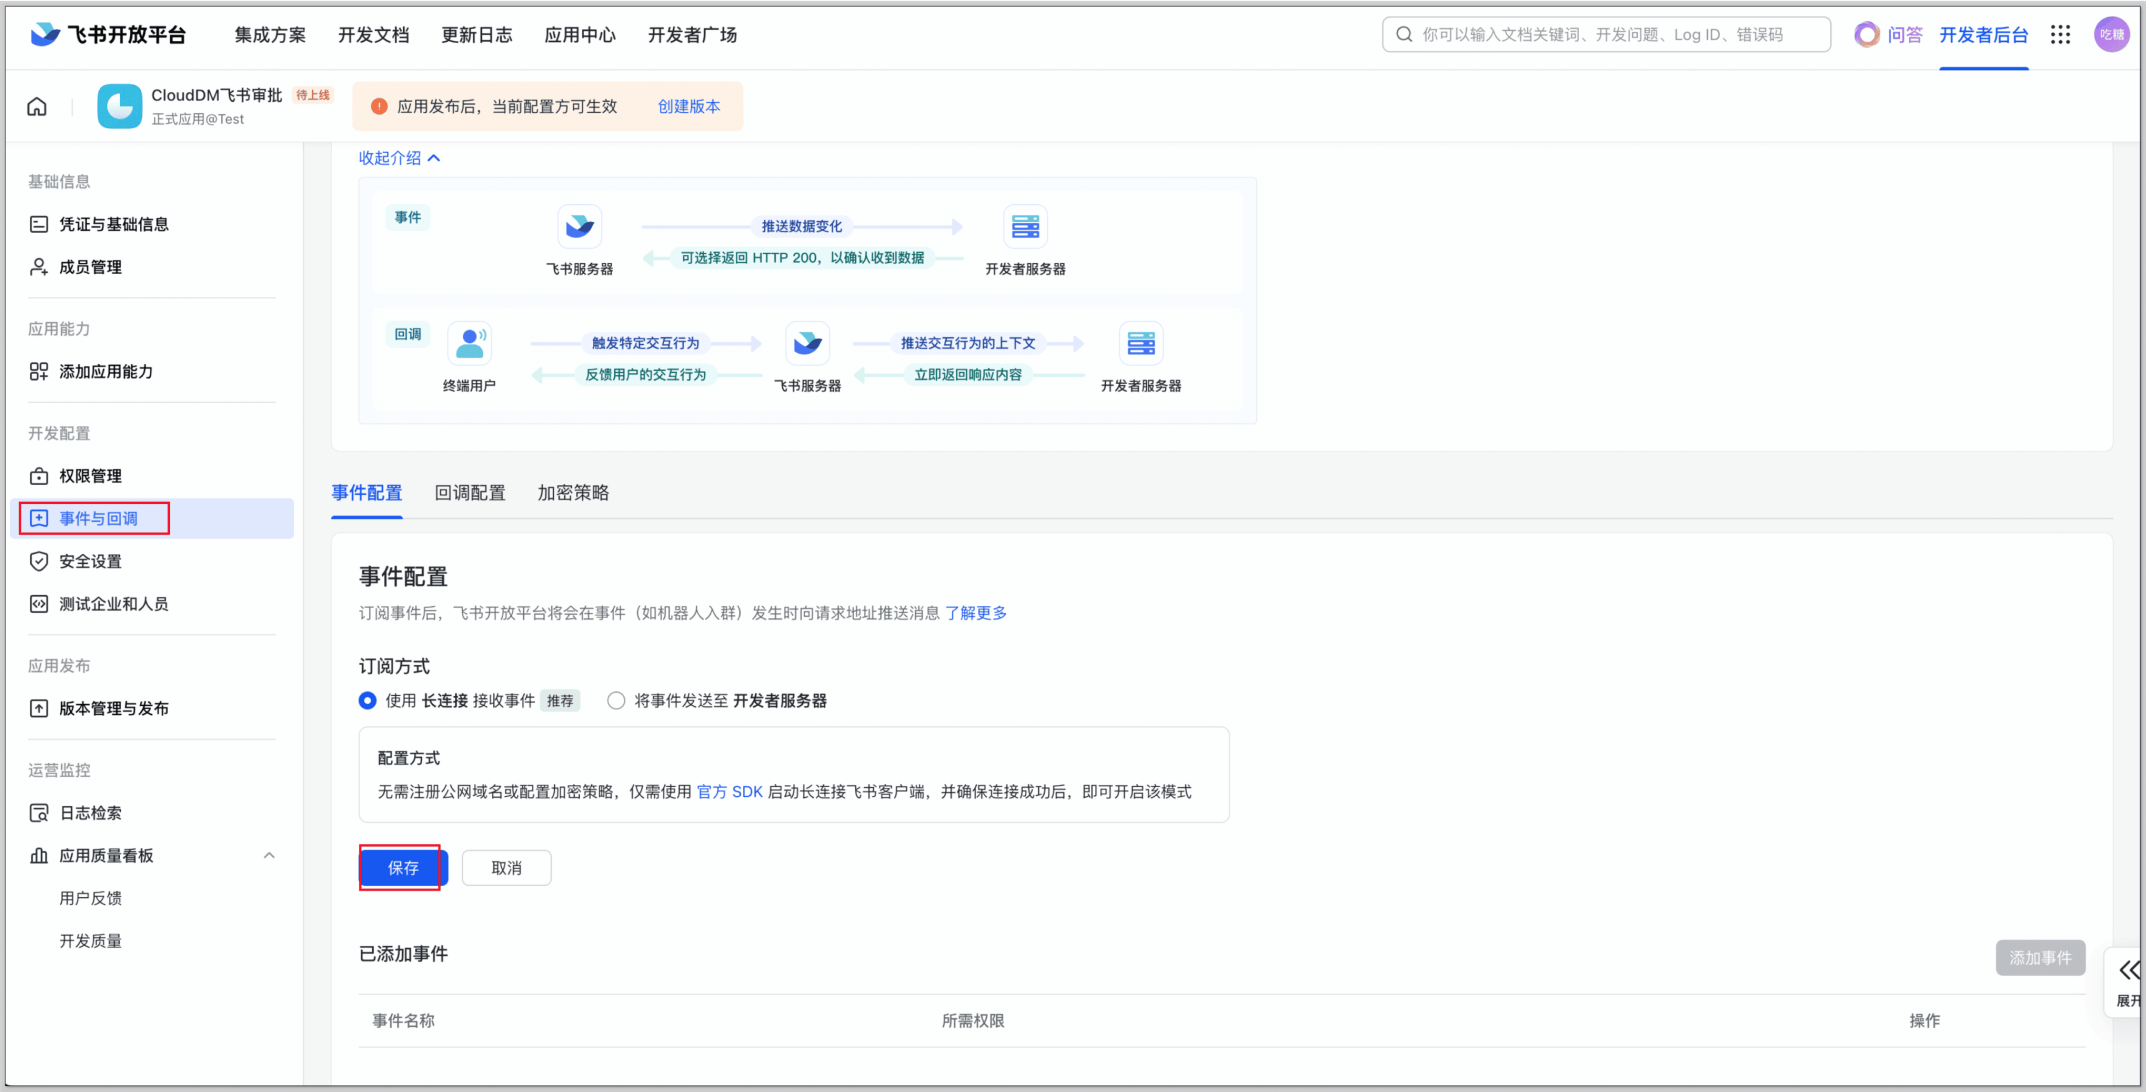Switch to 回调配置 tab
The width and height of the screenshot is (2146, 1092).
coord(470,493)
